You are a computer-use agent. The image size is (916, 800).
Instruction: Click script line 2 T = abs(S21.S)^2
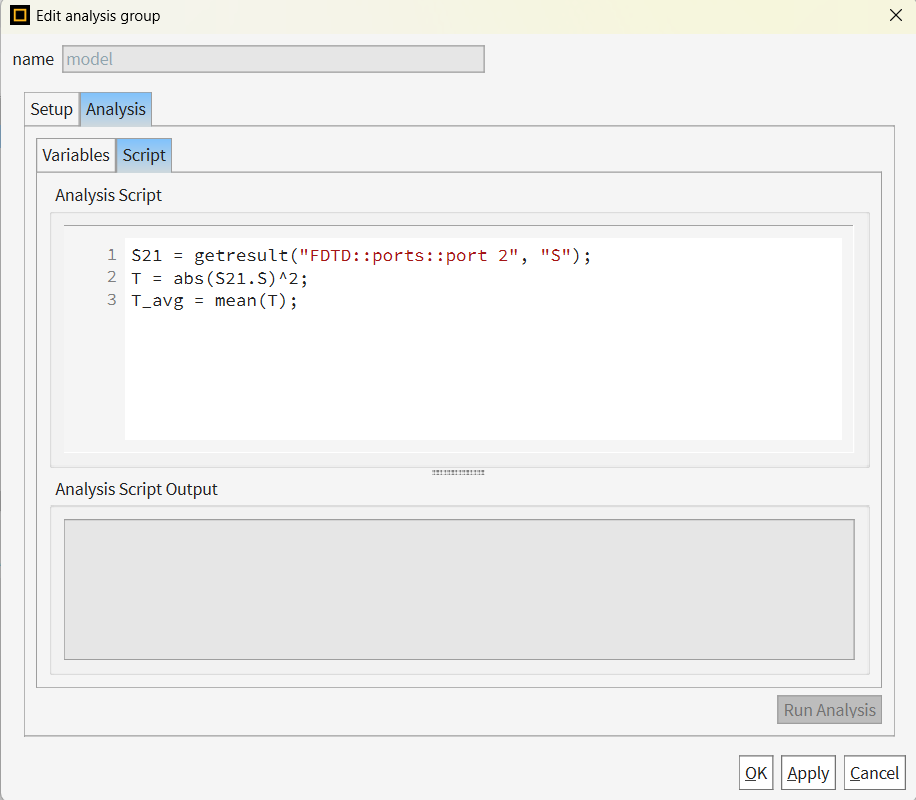pos(219,279)
